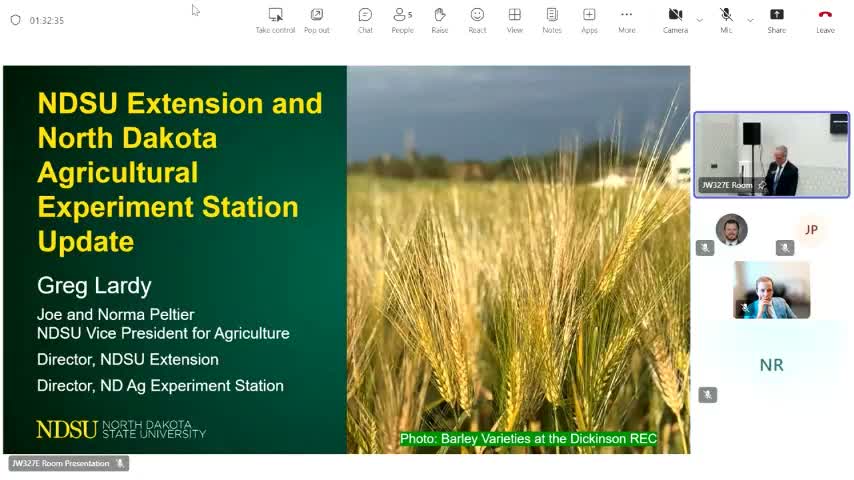Open meeting Notes
Image resolution: width=854 pixels, height=480 pixels.
pos(551,19)
